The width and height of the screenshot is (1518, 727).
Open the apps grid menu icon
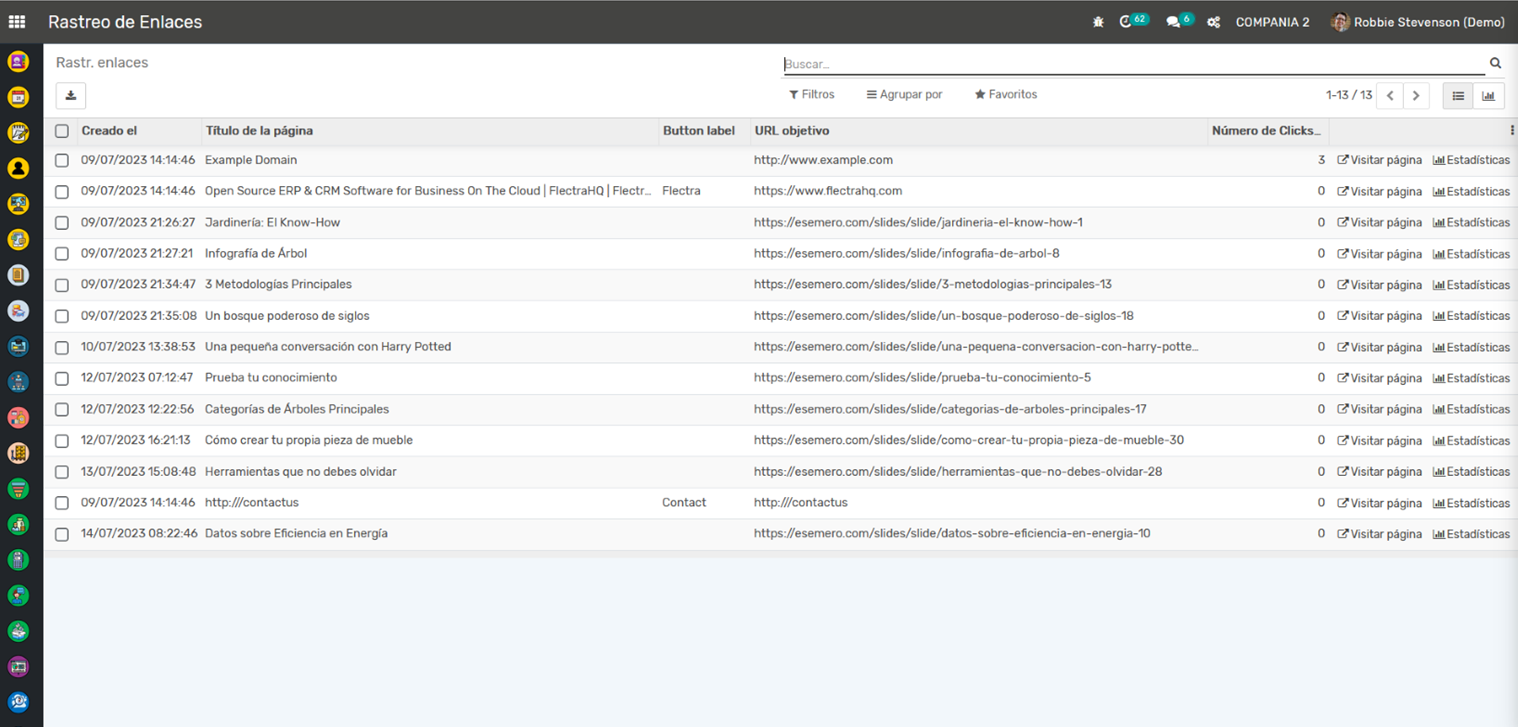pyautogui.click(x=17, y=22)
